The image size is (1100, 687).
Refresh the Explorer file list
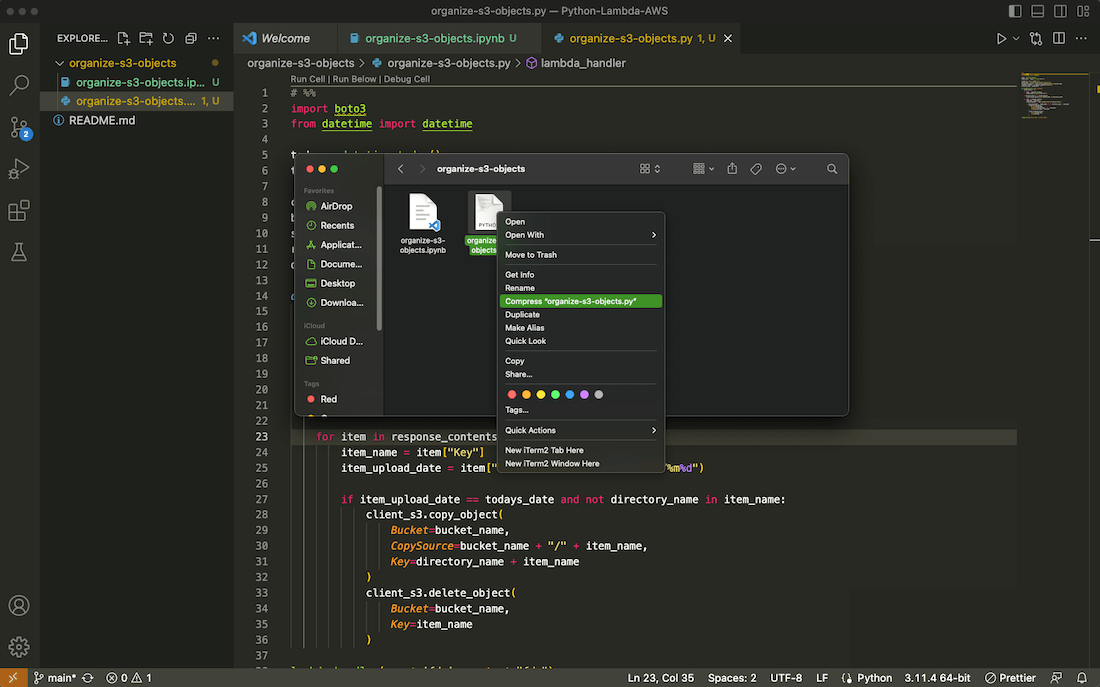coord(168,39)
